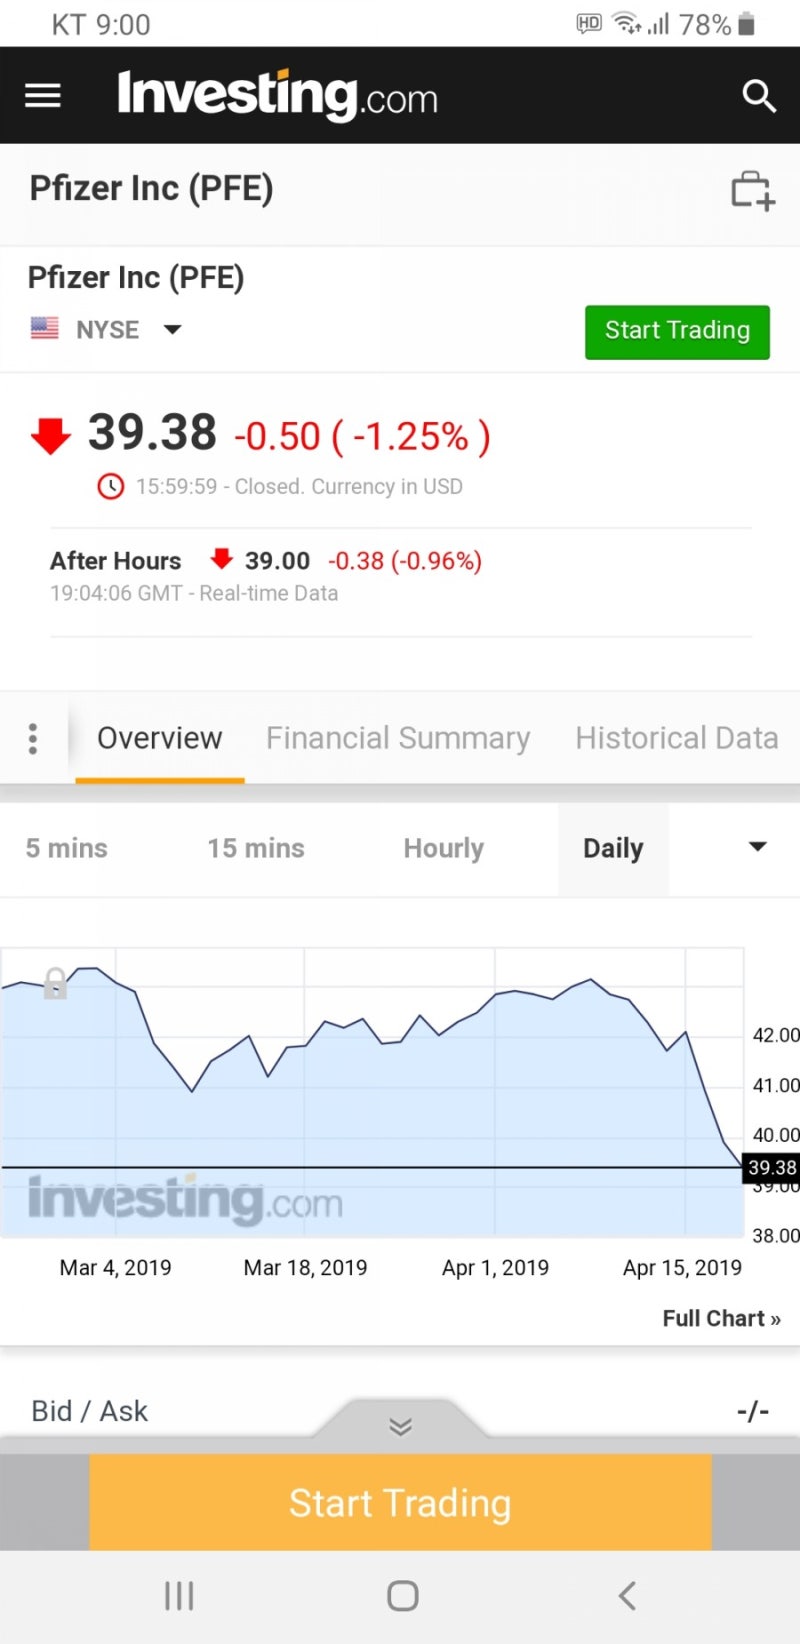The image size is (800, 1644).
Task: Tap the green Start Trading button
Action: point(677,331)
